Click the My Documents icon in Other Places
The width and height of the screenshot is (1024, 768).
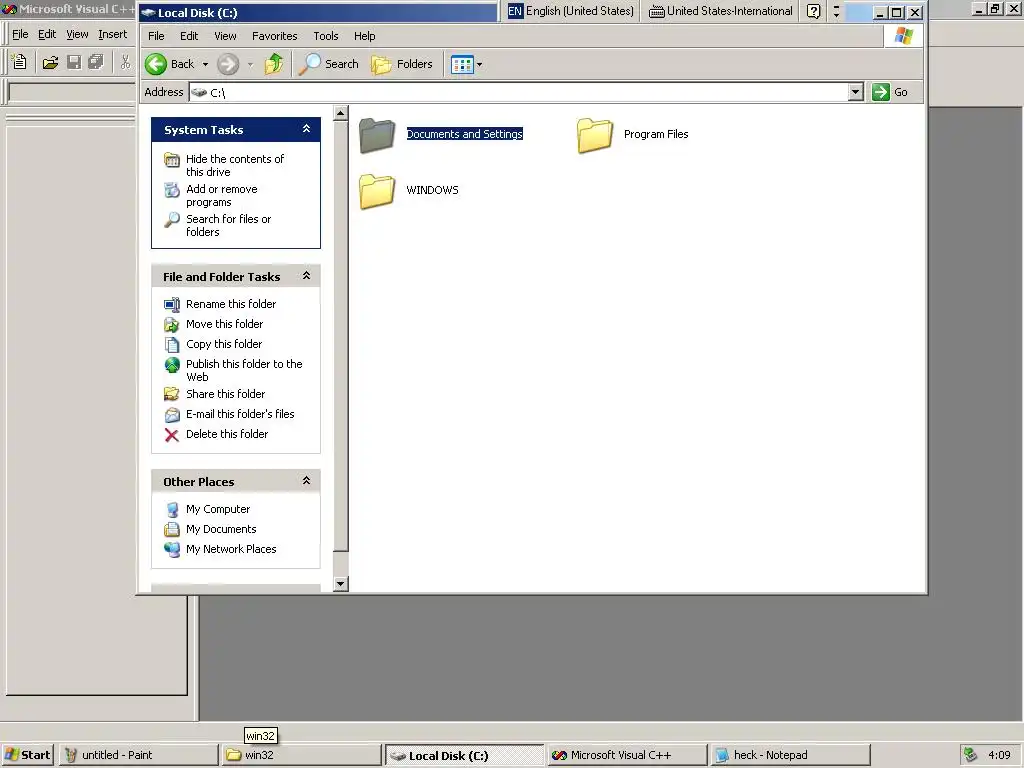172,530
